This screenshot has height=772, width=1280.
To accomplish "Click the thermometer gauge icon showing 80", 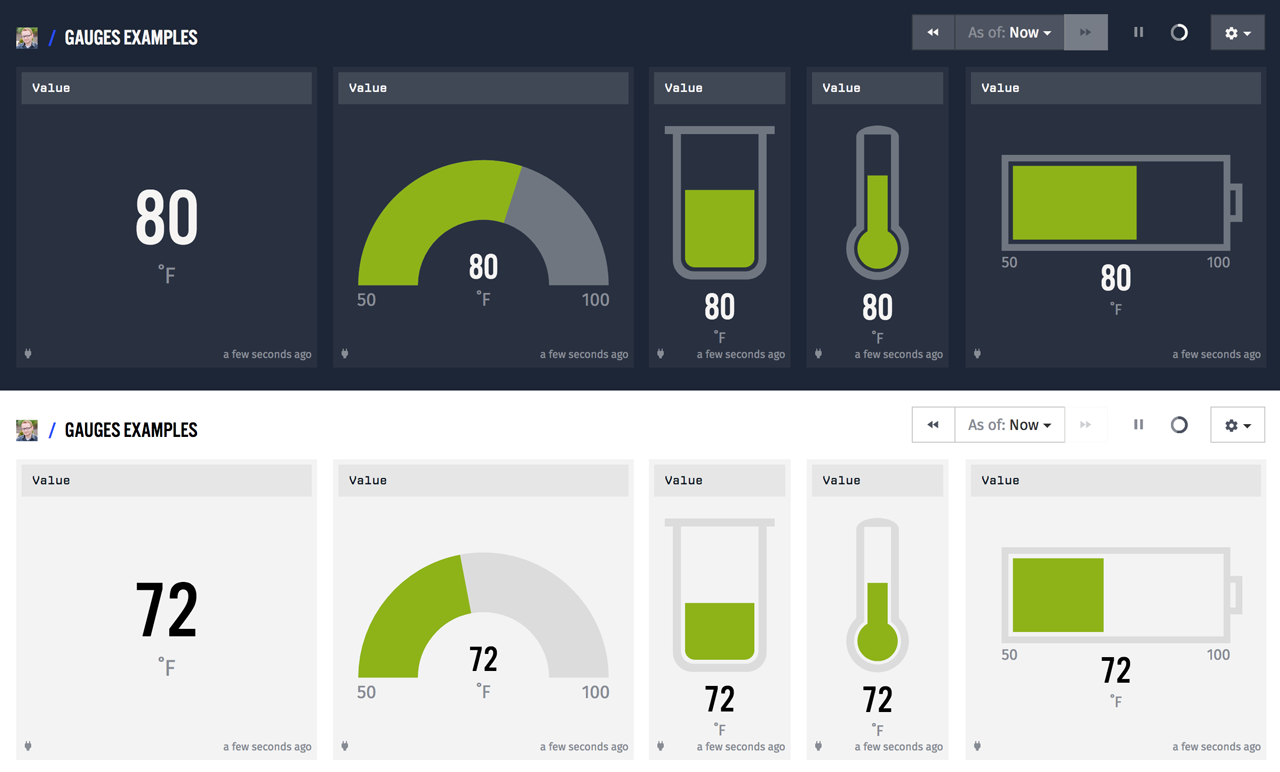I will click(877, 204).
